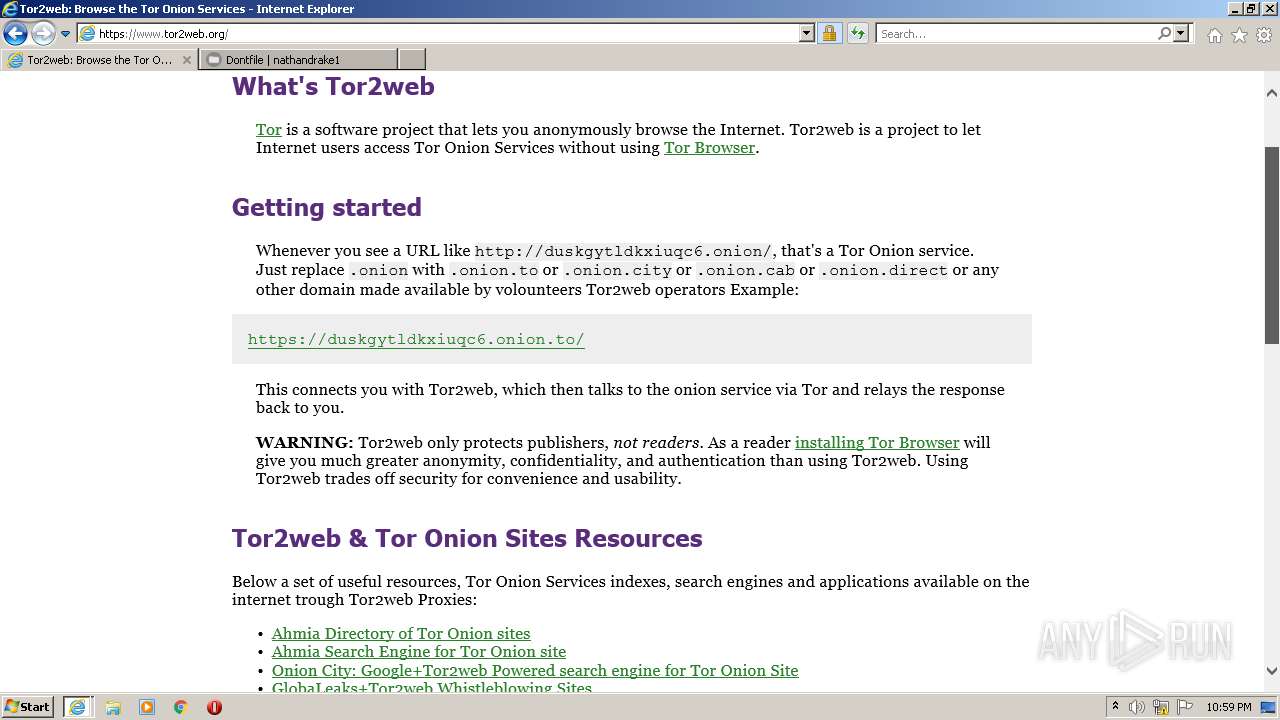1280x720 pixels.
Task: Open the Home icon
Action: click(x=1214, y=35)
